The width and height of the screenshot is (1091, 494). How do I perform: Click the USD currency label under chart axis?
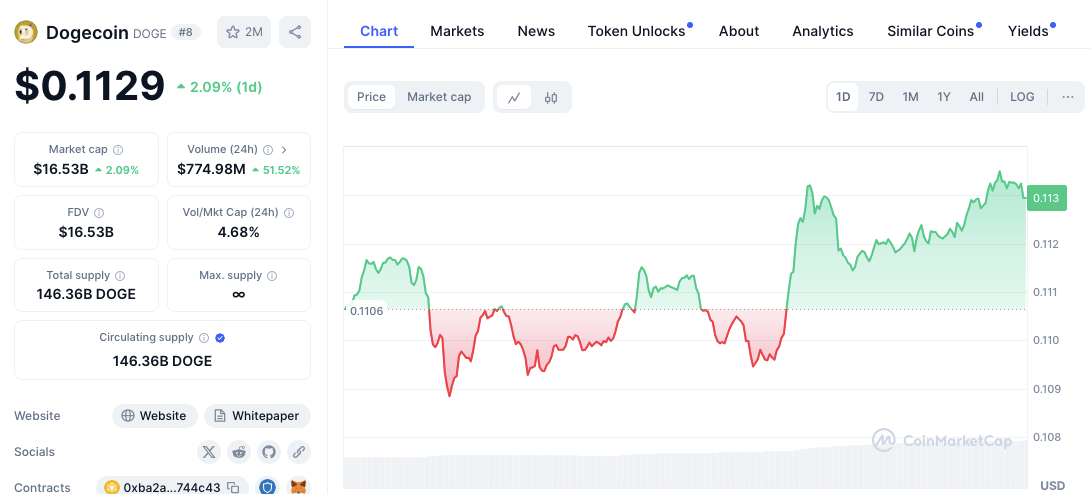coord(1053,485)
